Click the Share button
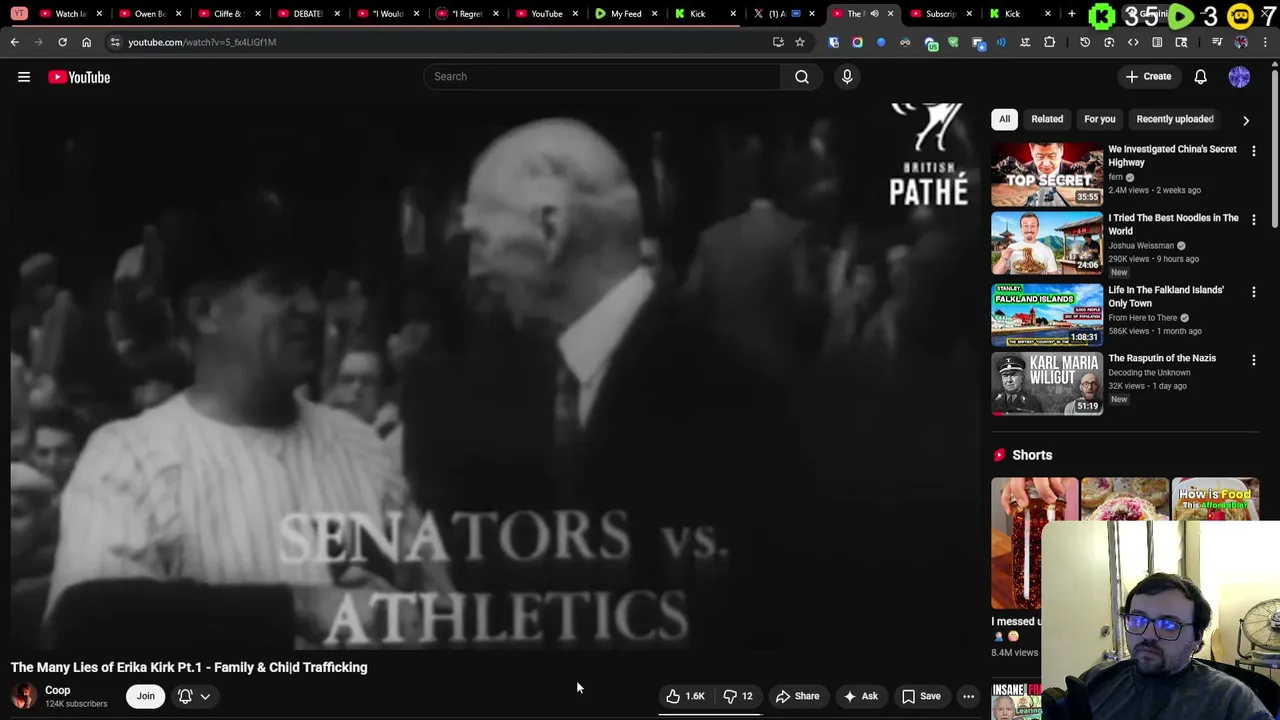This screenshot has height=720, width=1280. click(797, 696)
